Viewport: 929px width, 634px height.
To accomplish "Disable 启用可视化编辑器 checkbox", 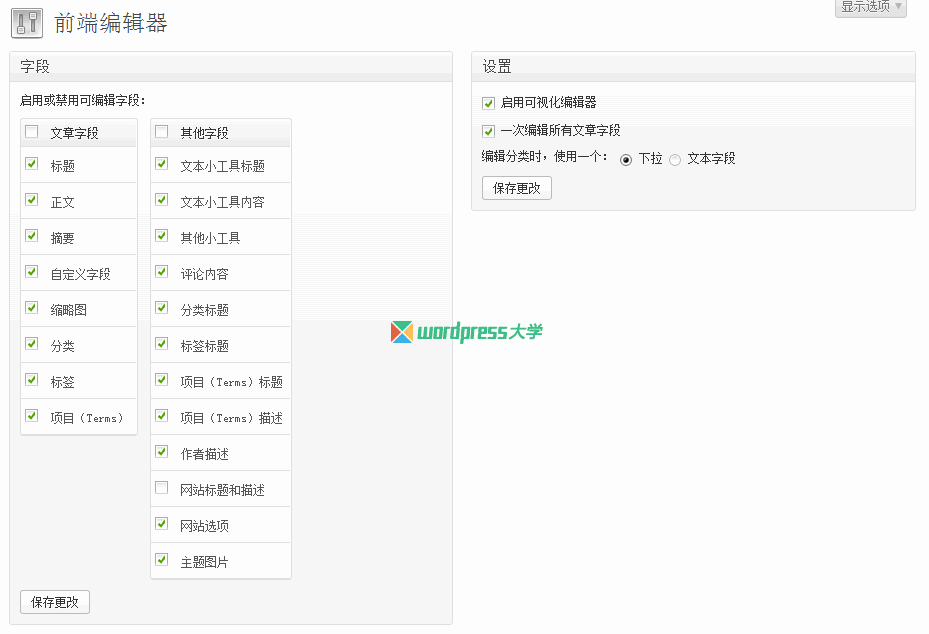I will coord(488,103).
